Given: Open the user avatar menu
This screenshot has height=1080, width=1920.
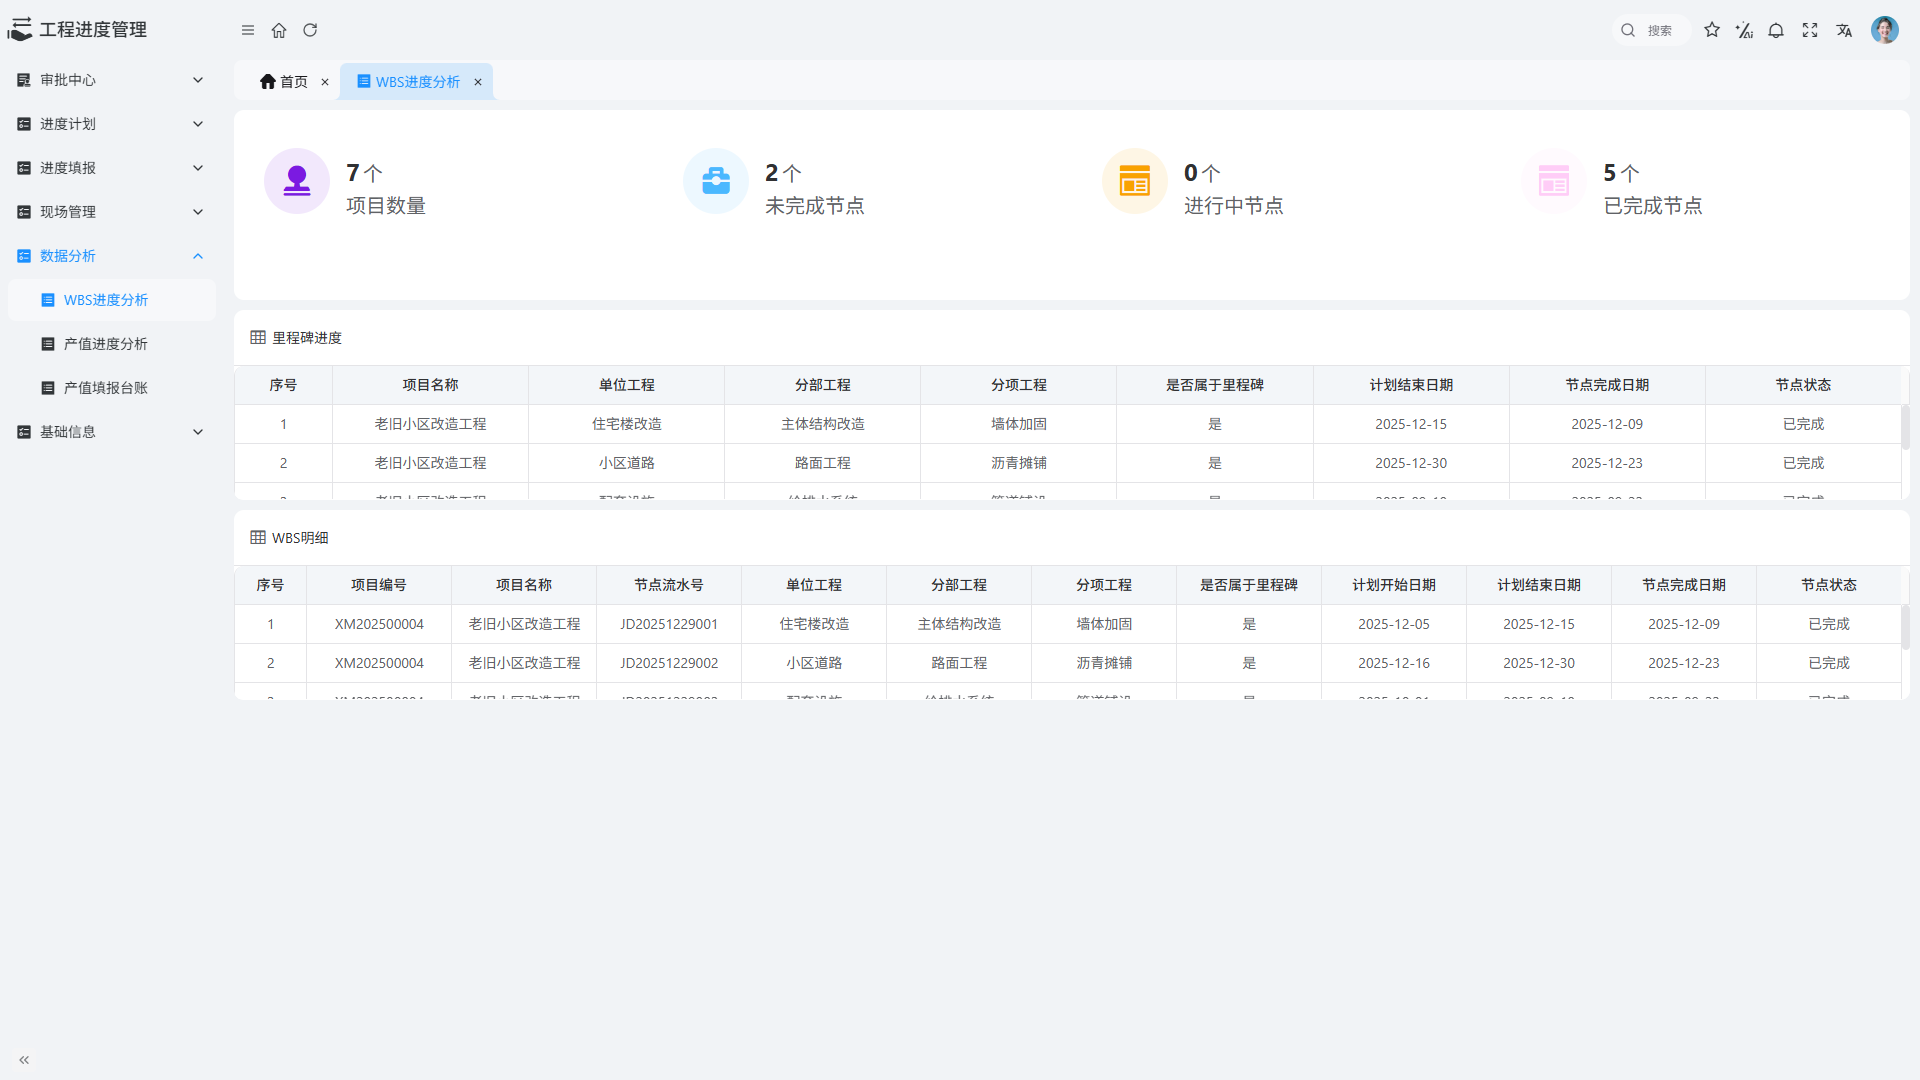Looking at the screenshot, I should (1885, 30).
